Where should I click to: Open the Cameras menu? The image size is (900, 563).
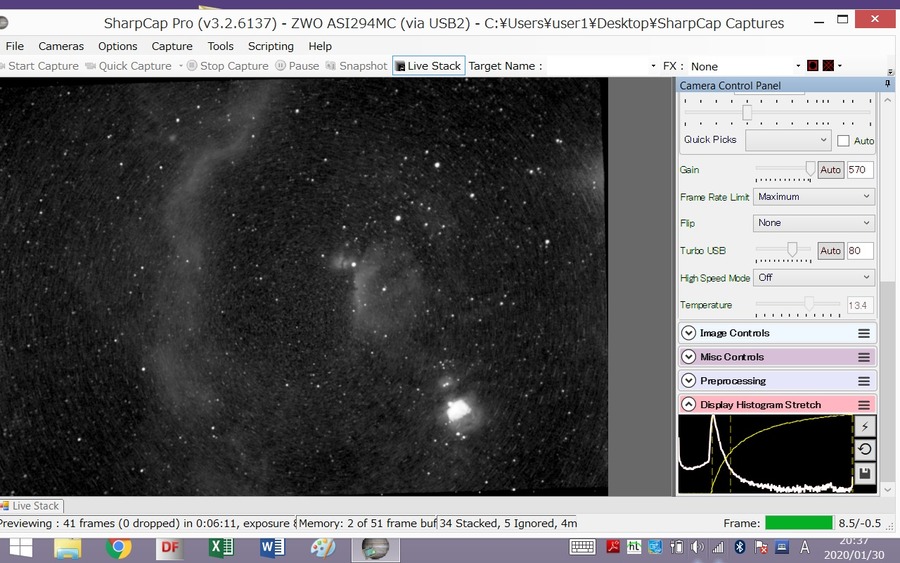point(61,46)
